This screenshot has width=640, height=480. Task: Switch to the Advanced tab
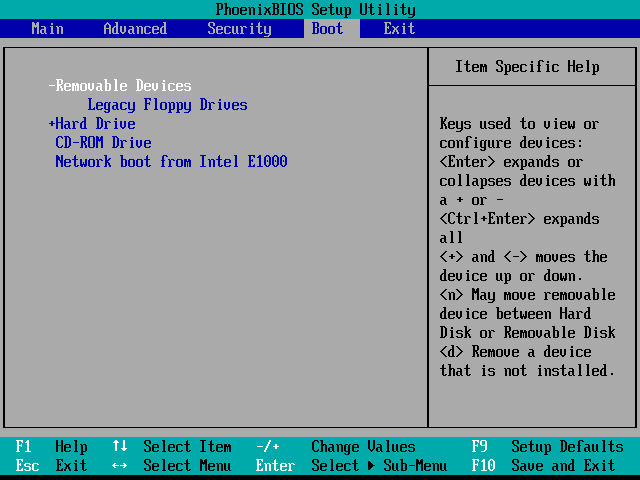(135, 29)
